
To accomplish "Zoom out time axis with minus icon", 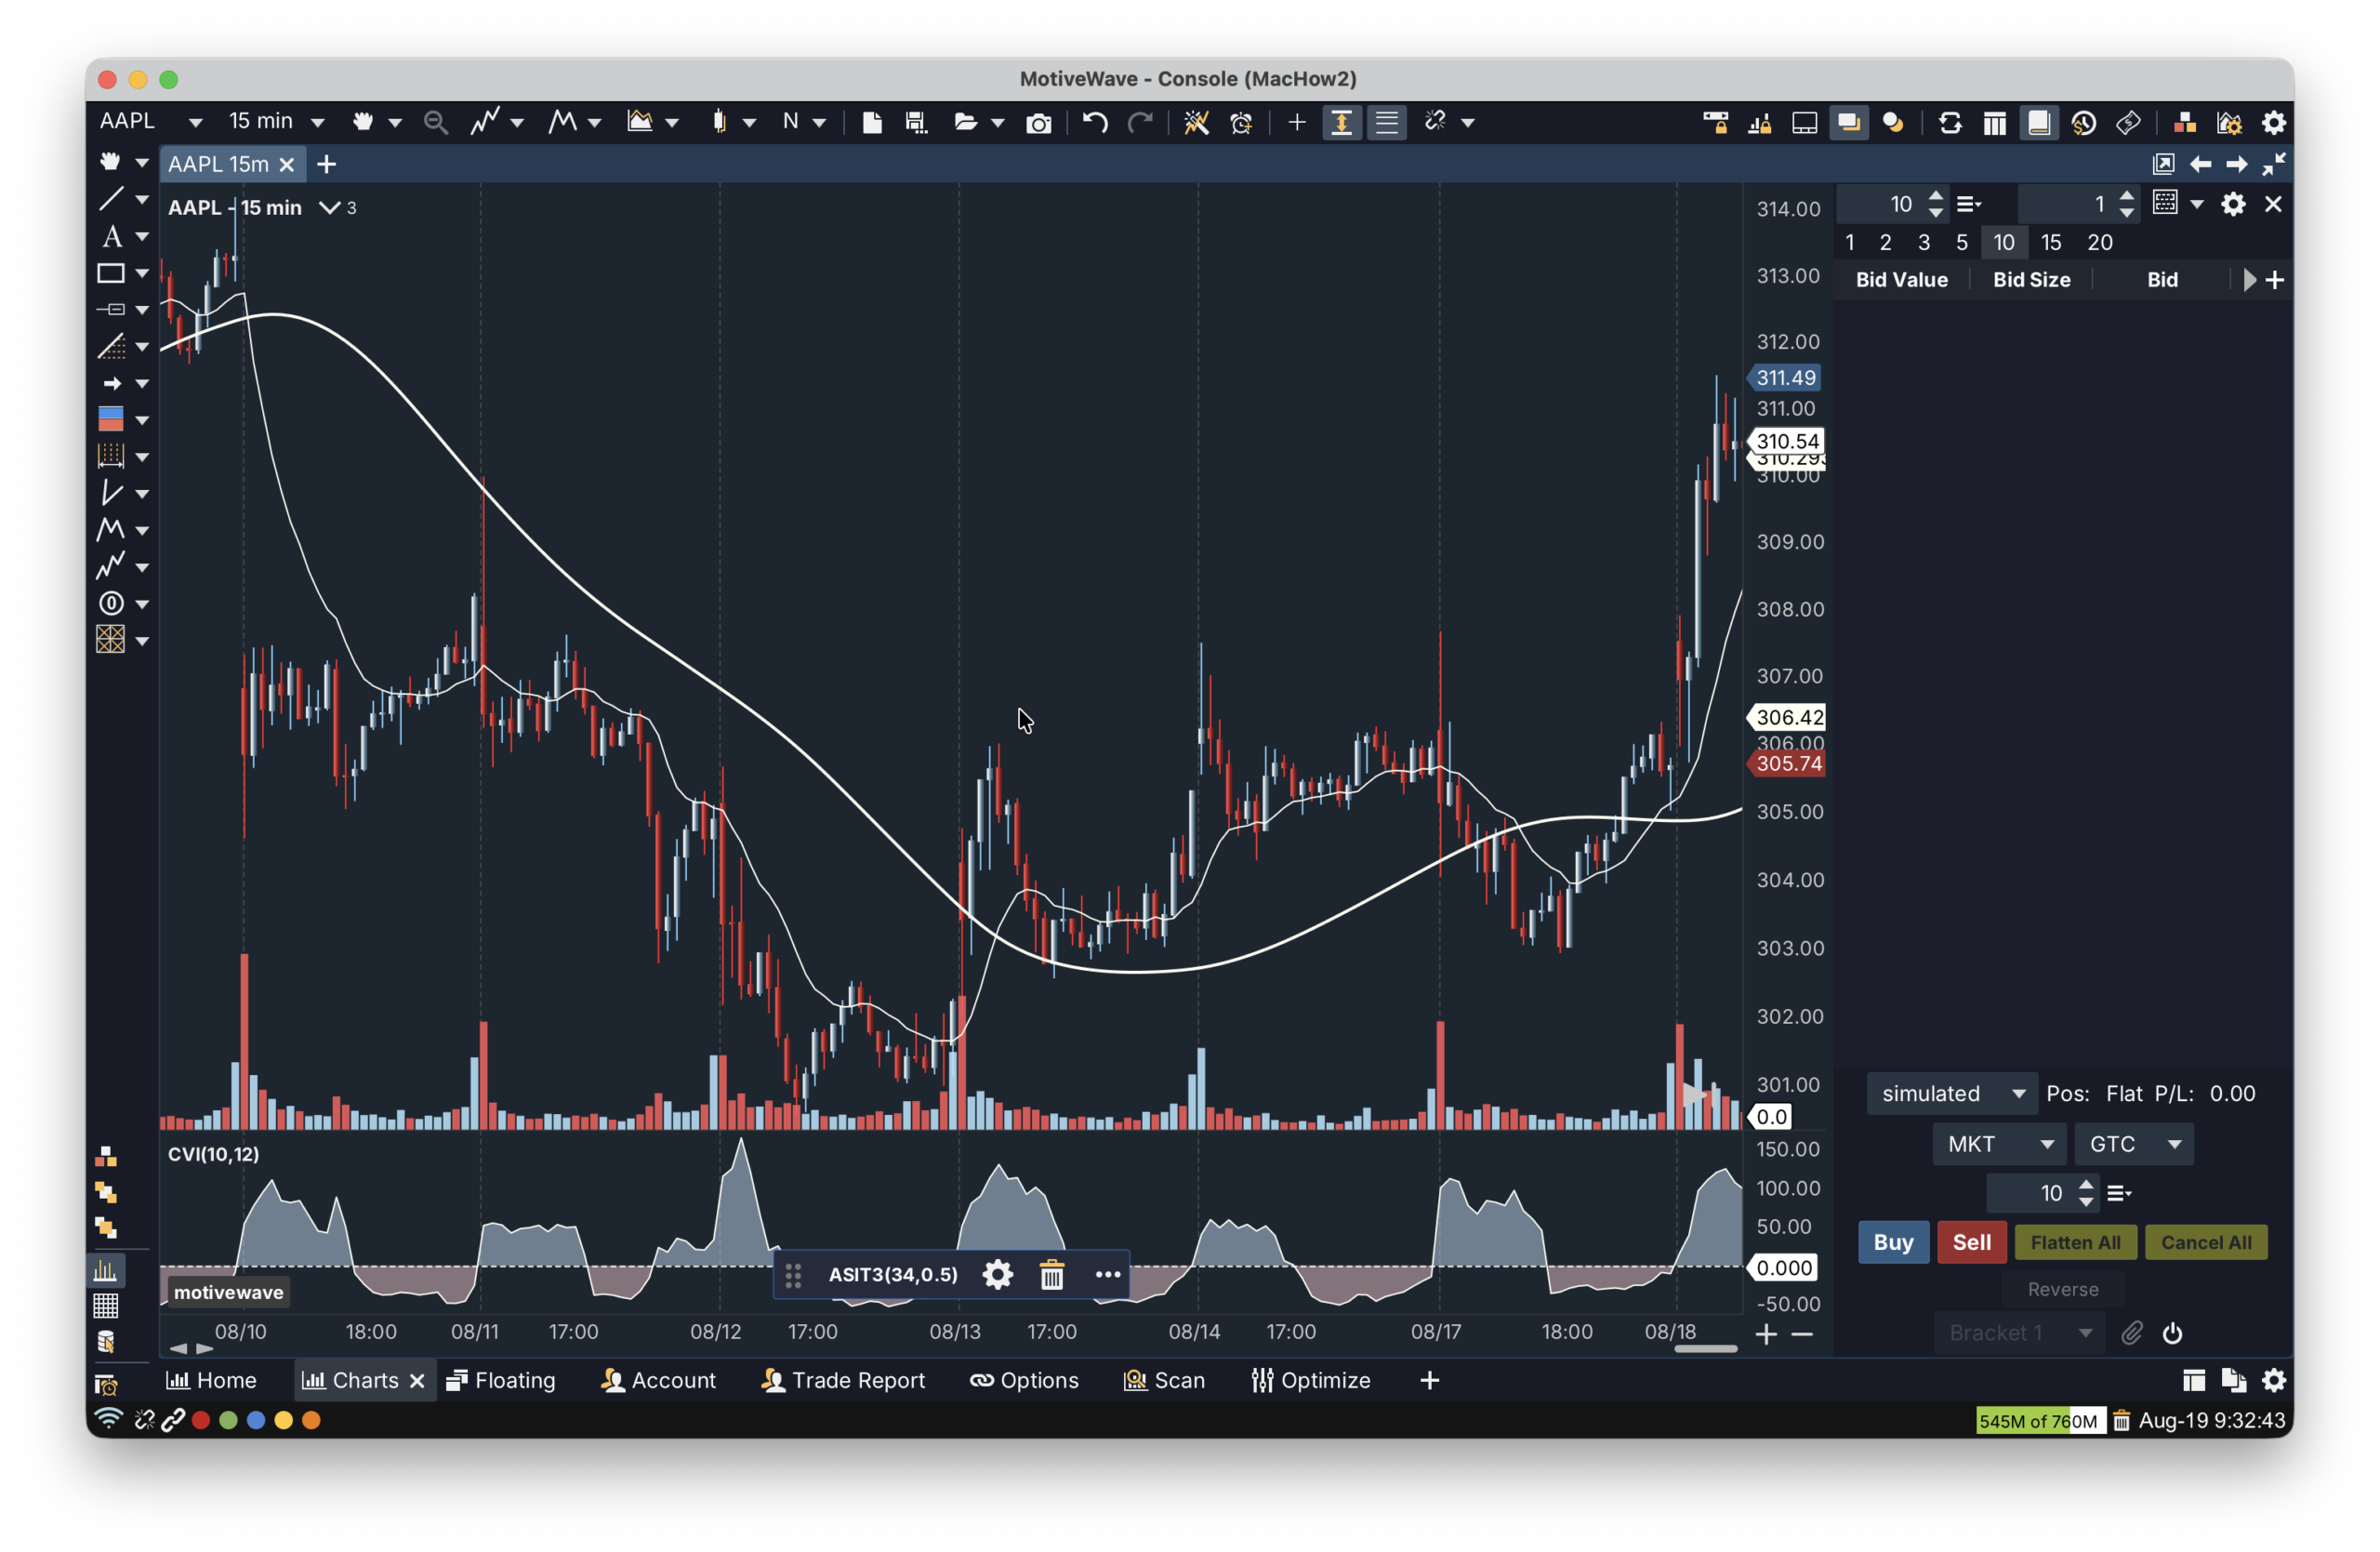I will pos(1802,1334).
